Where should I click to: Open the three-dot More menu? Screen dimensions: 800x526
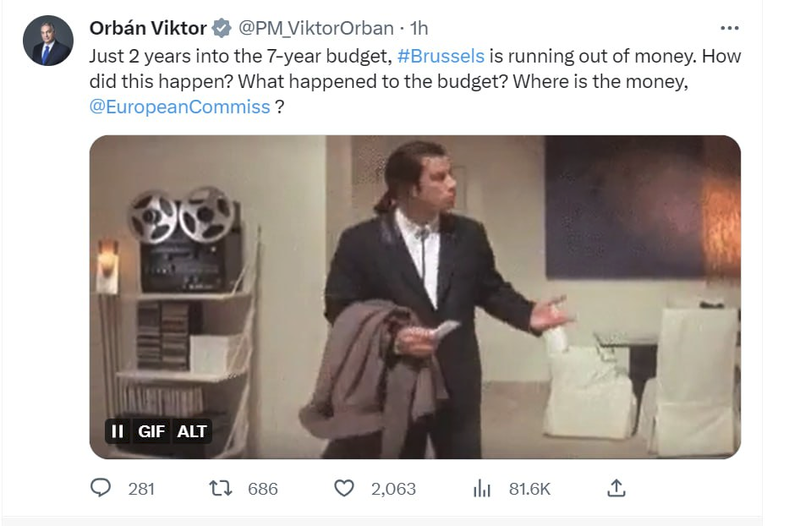click(x=731, y=28)
